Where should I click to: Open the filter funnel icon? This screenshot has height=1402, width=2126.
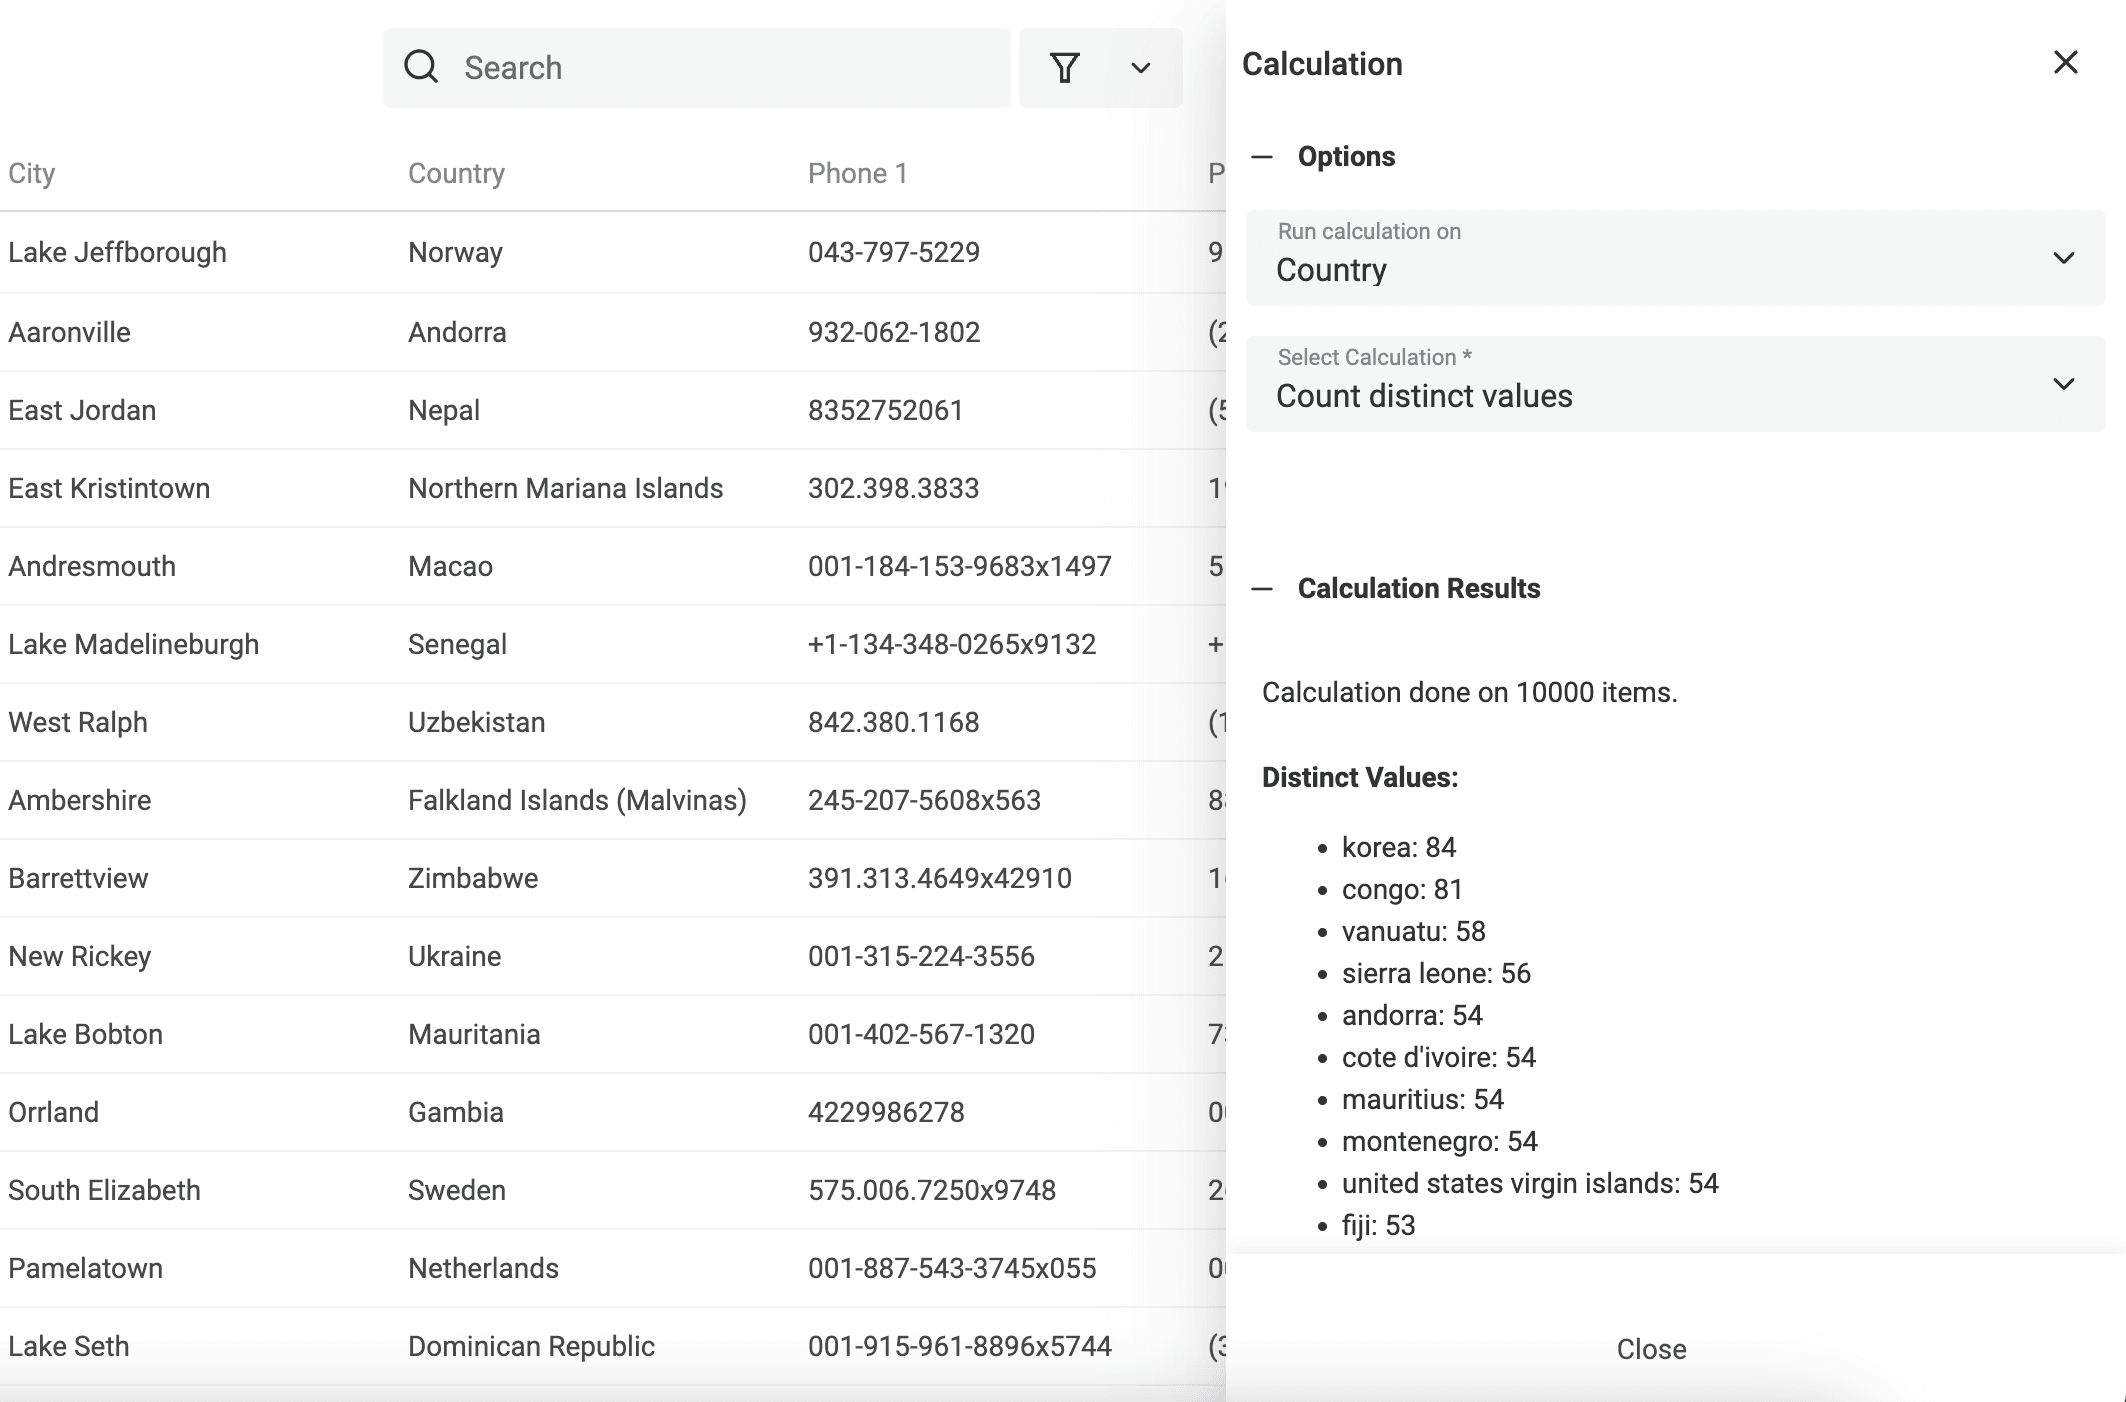[1065, 68]
